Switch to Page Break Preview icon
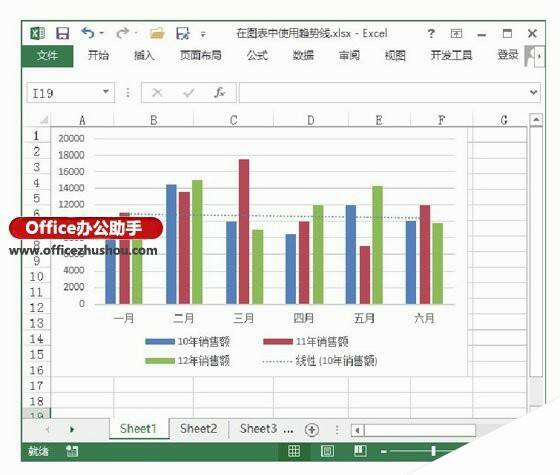 (360, 451)
